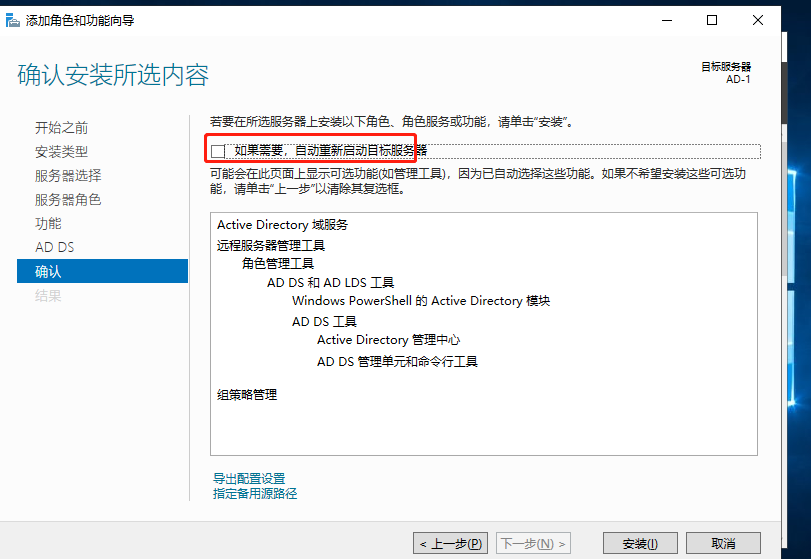Screen dimensions: 811x559
Task: Select the AD DS step in sidebar
Action: pos(54,247)
